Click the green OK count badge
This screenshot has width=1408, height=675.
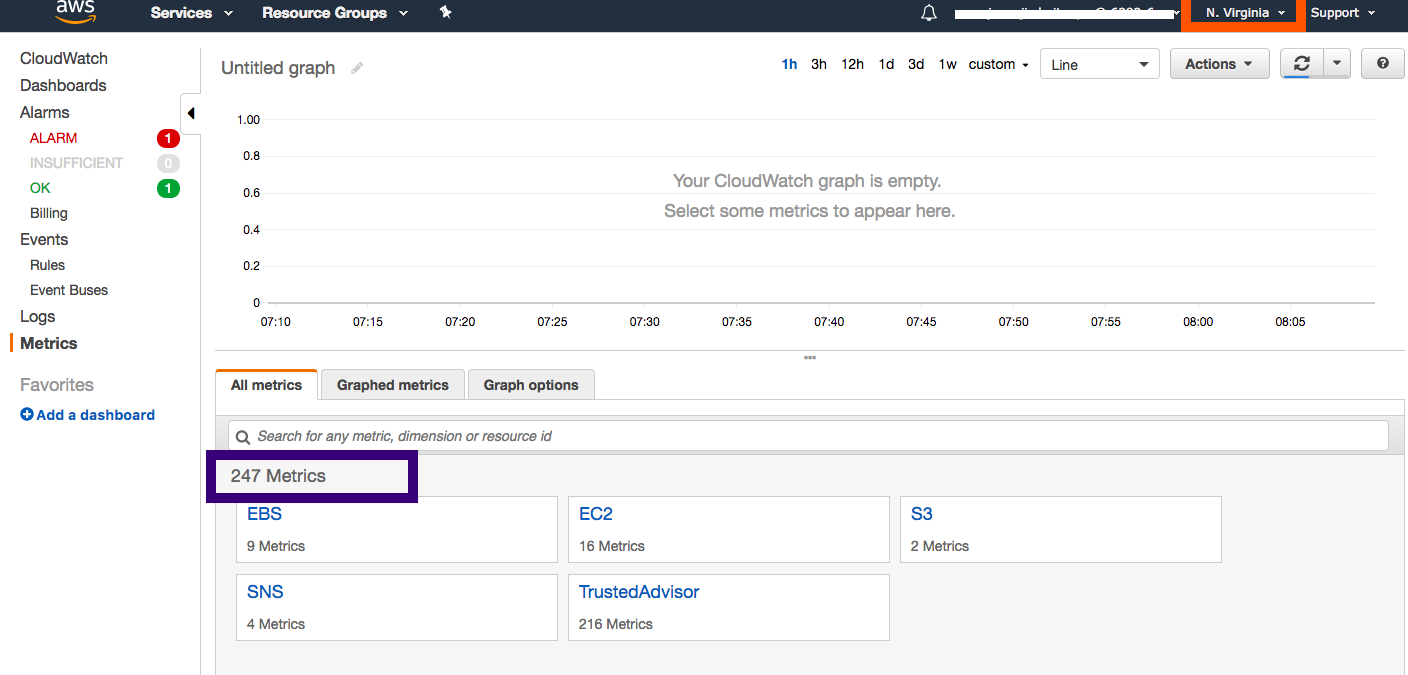(x=168, y=188)
